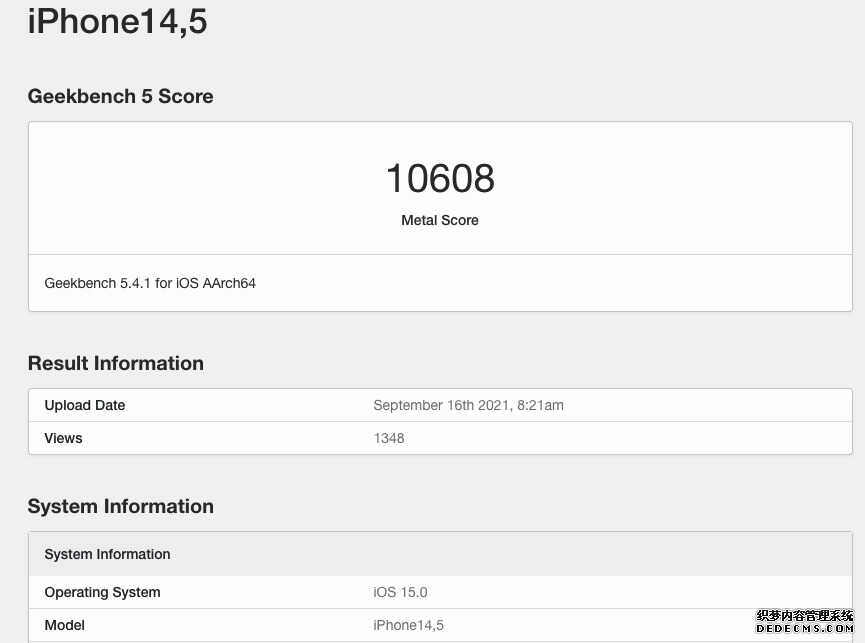Select September 16th 2021, 8:21am value
865x643 pixels.
click(x=468, y=405)
